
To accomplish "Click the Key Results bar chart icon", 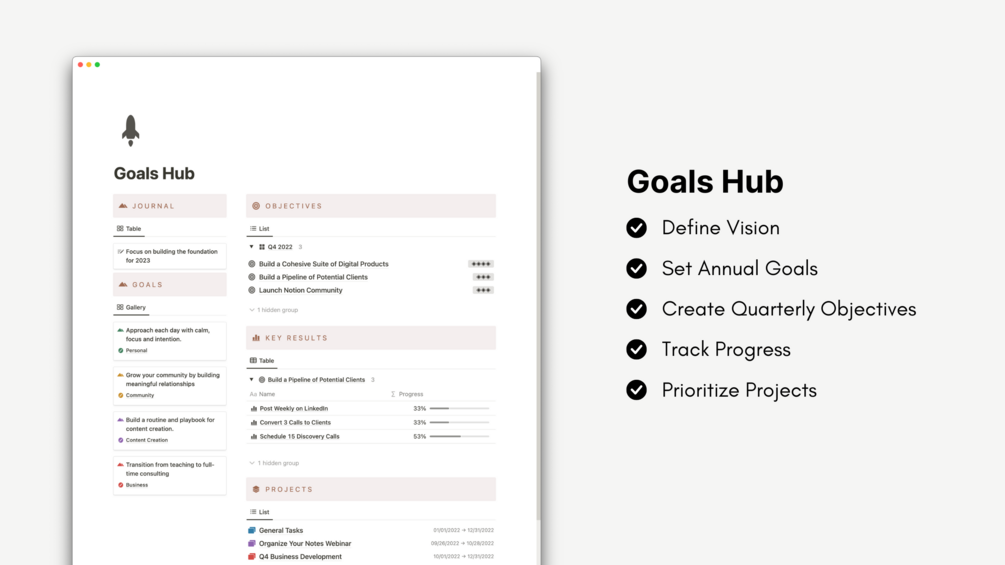I will coord(256,338).
